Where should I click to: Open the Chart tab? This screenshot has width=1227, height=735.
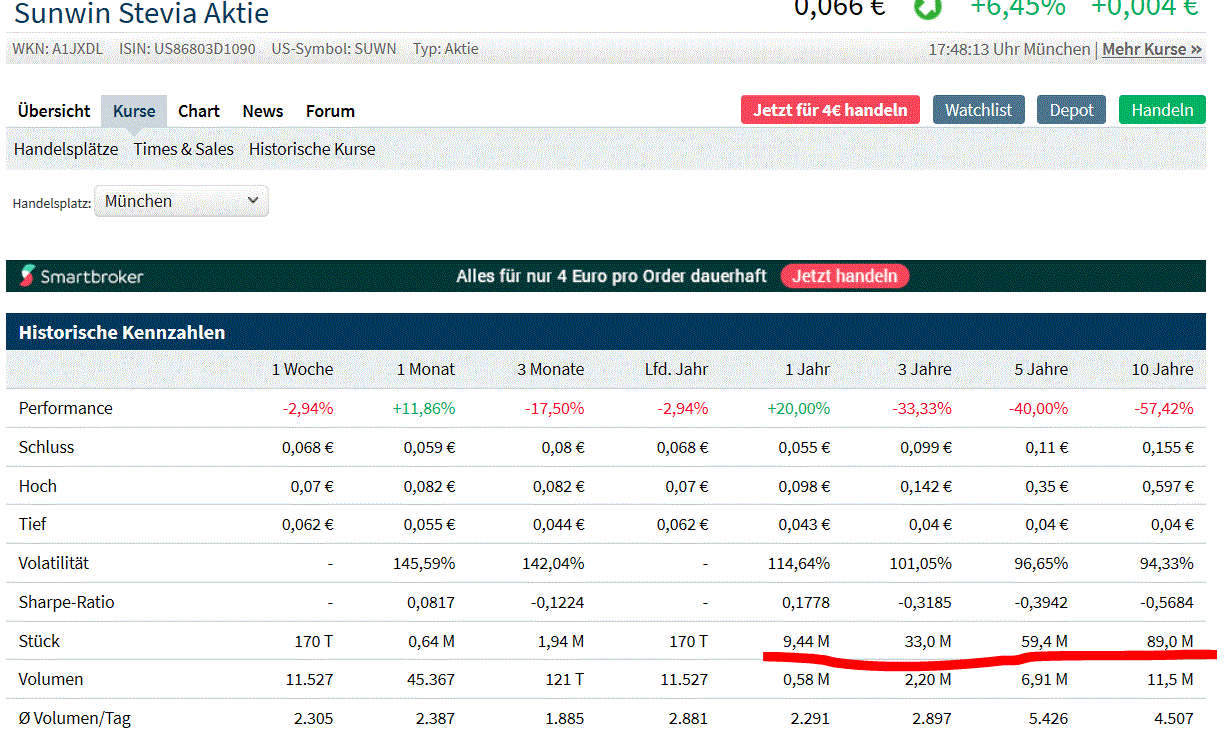click(x=199, y=111)
